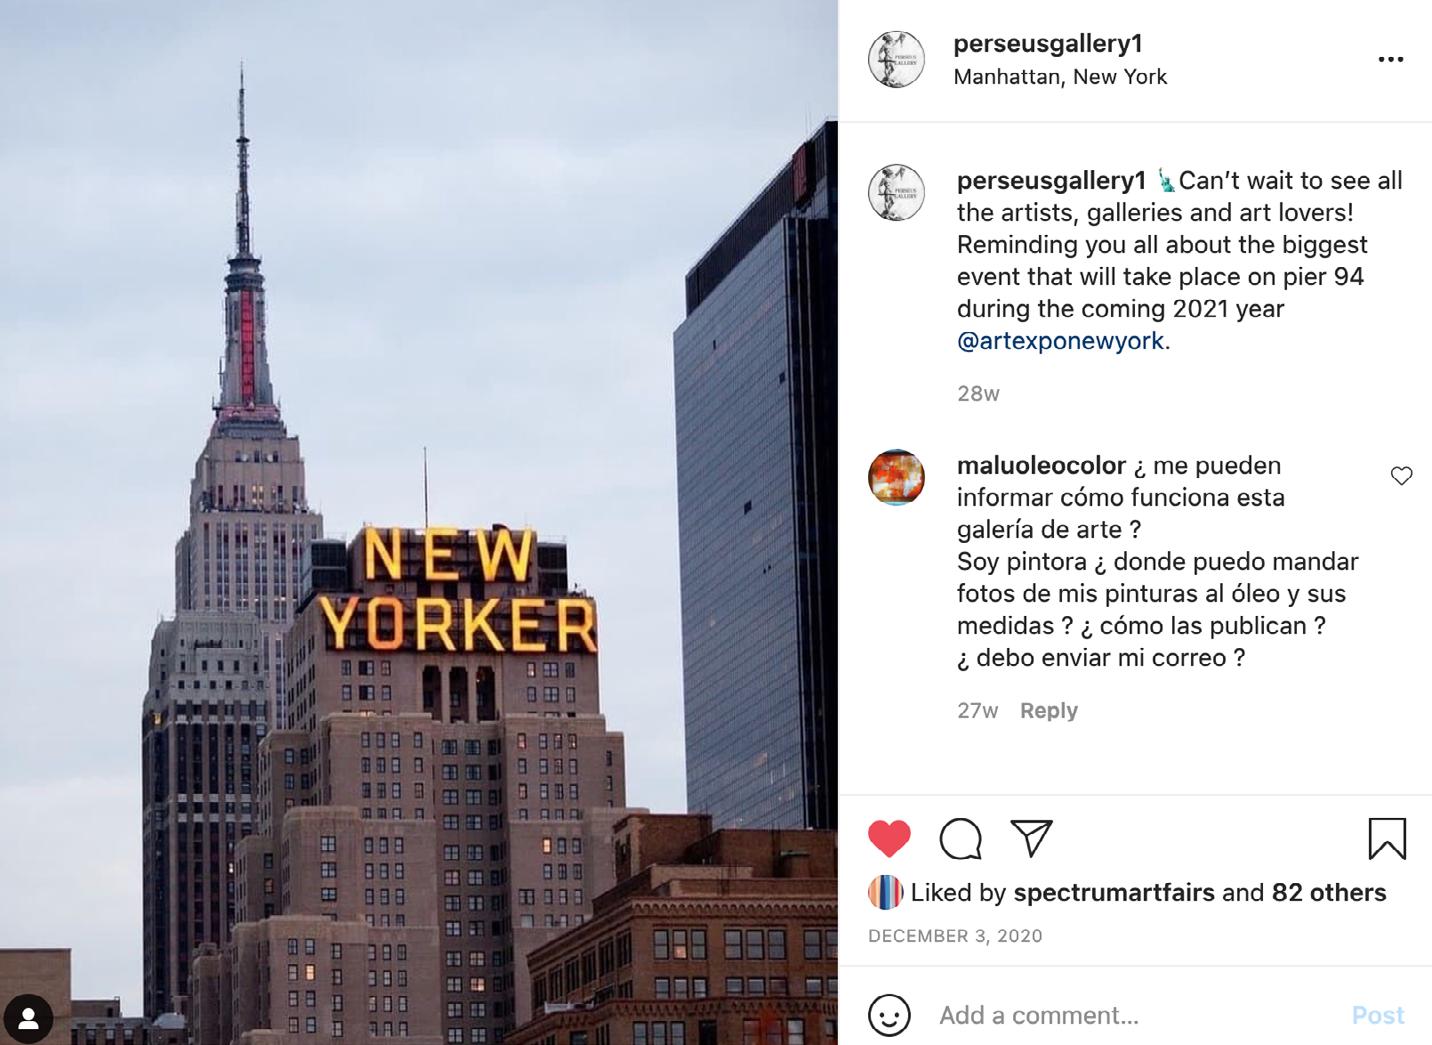Viewport: 1432px width, 1045px height.
Task: Reply to maluoleocolor's comment
Action: click(1048, 710)
